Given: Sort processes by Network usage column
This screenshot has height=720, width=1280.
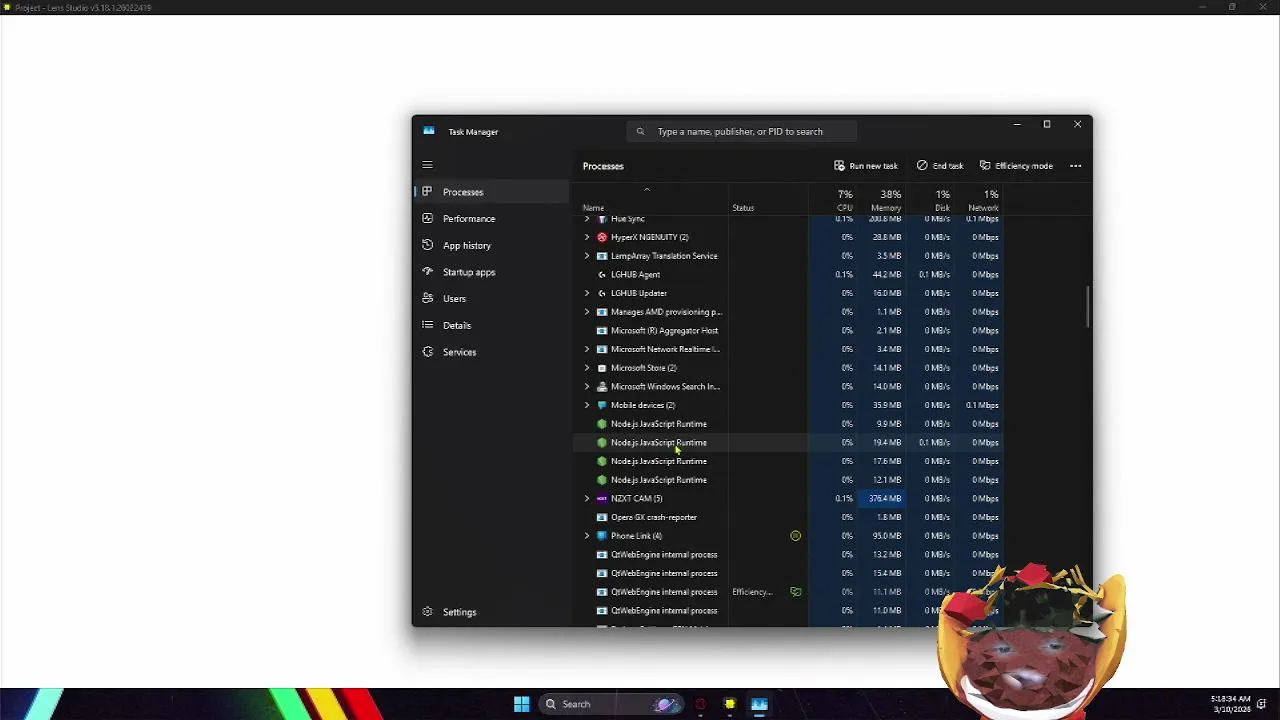Looking at the screenshot, I should (x=979, y=200).
